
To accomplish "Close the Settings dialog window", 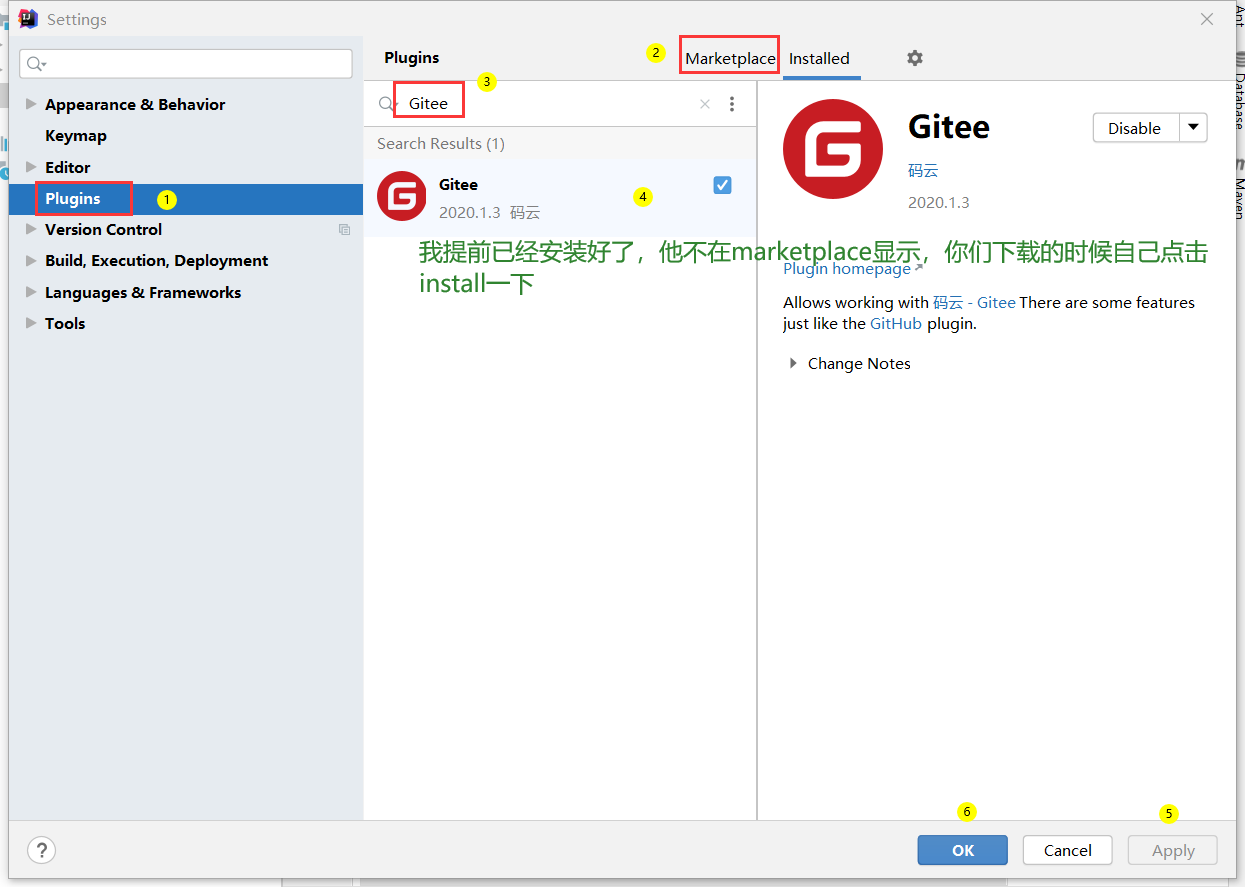I will [x=1207, y=19].
